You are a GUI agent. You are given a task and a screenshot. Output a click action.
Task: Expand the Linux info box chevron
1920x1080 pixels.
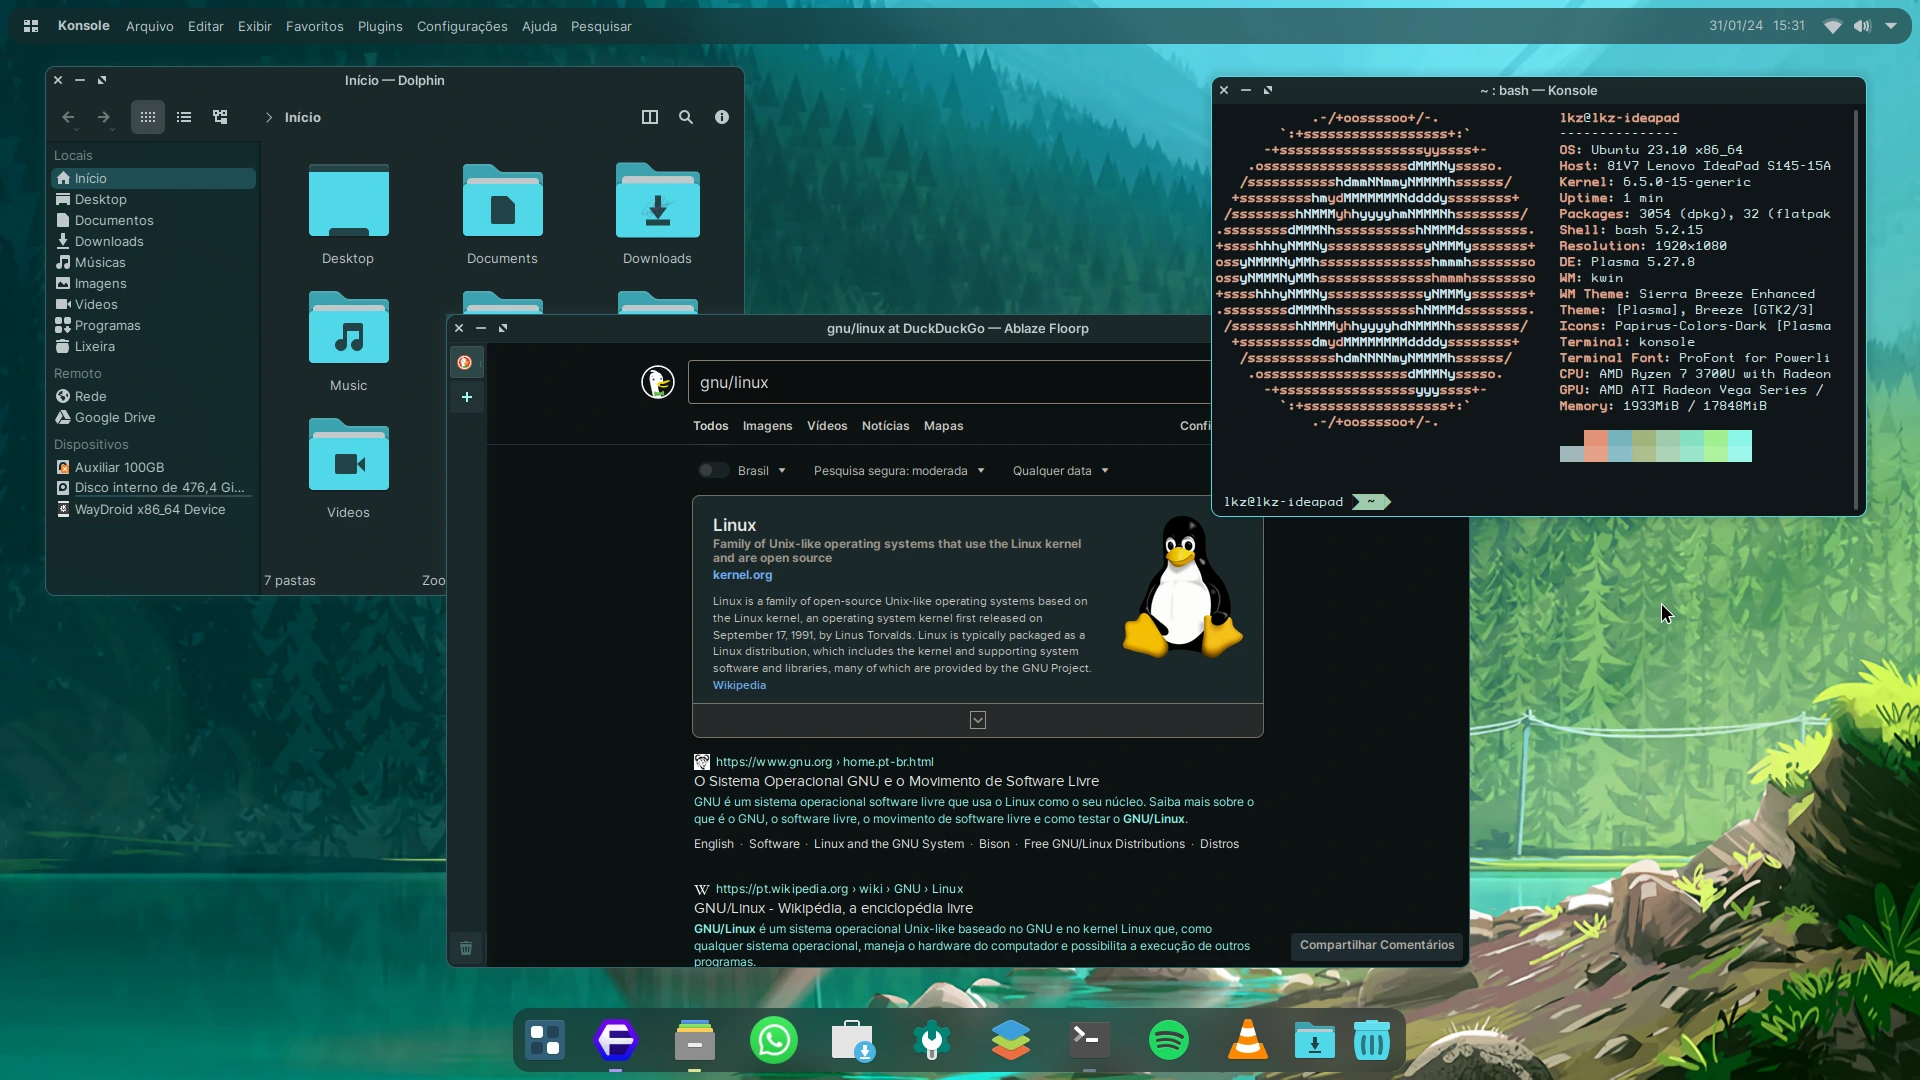click(976, 720)
